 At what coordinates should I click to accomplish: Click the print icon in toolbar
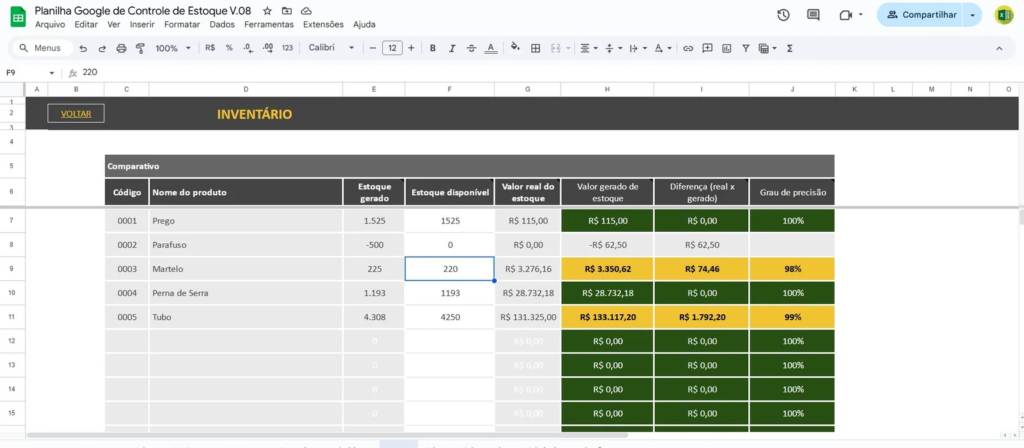pos(121,48)
